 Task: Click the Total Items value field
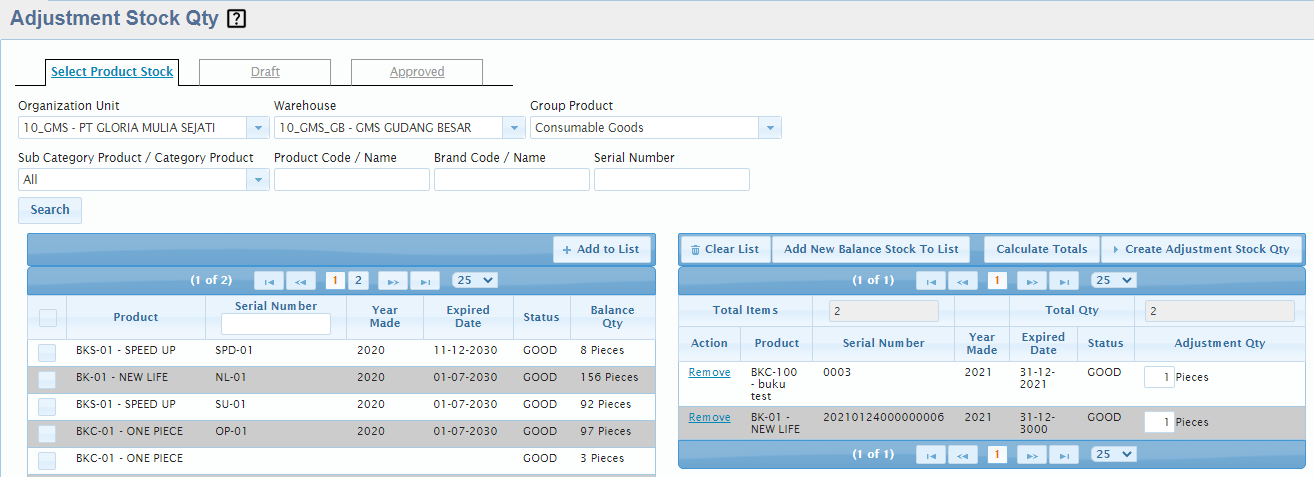[884, 311]
